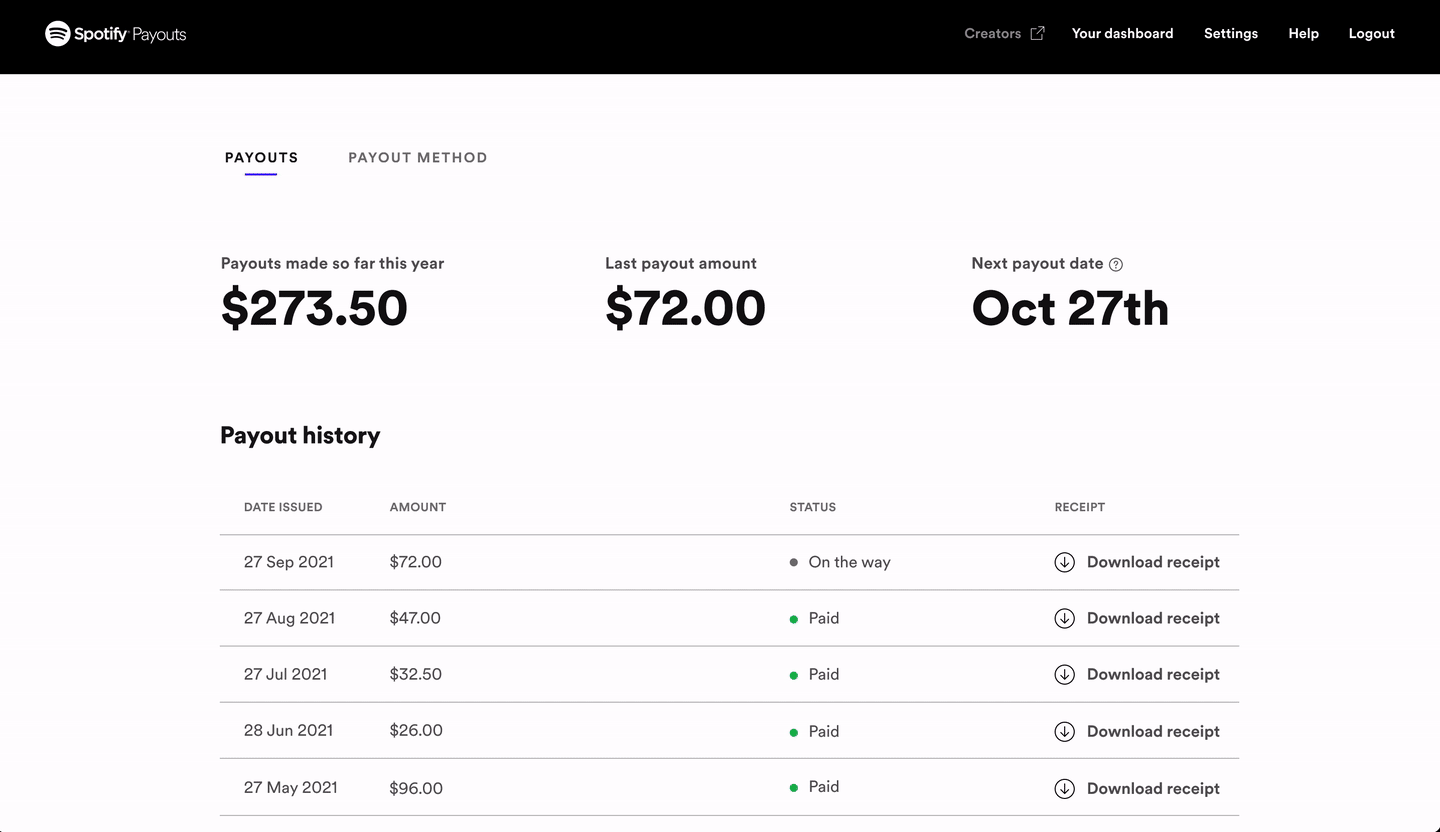Download receipt text for $26.00 payout

tap(1153, 731)
